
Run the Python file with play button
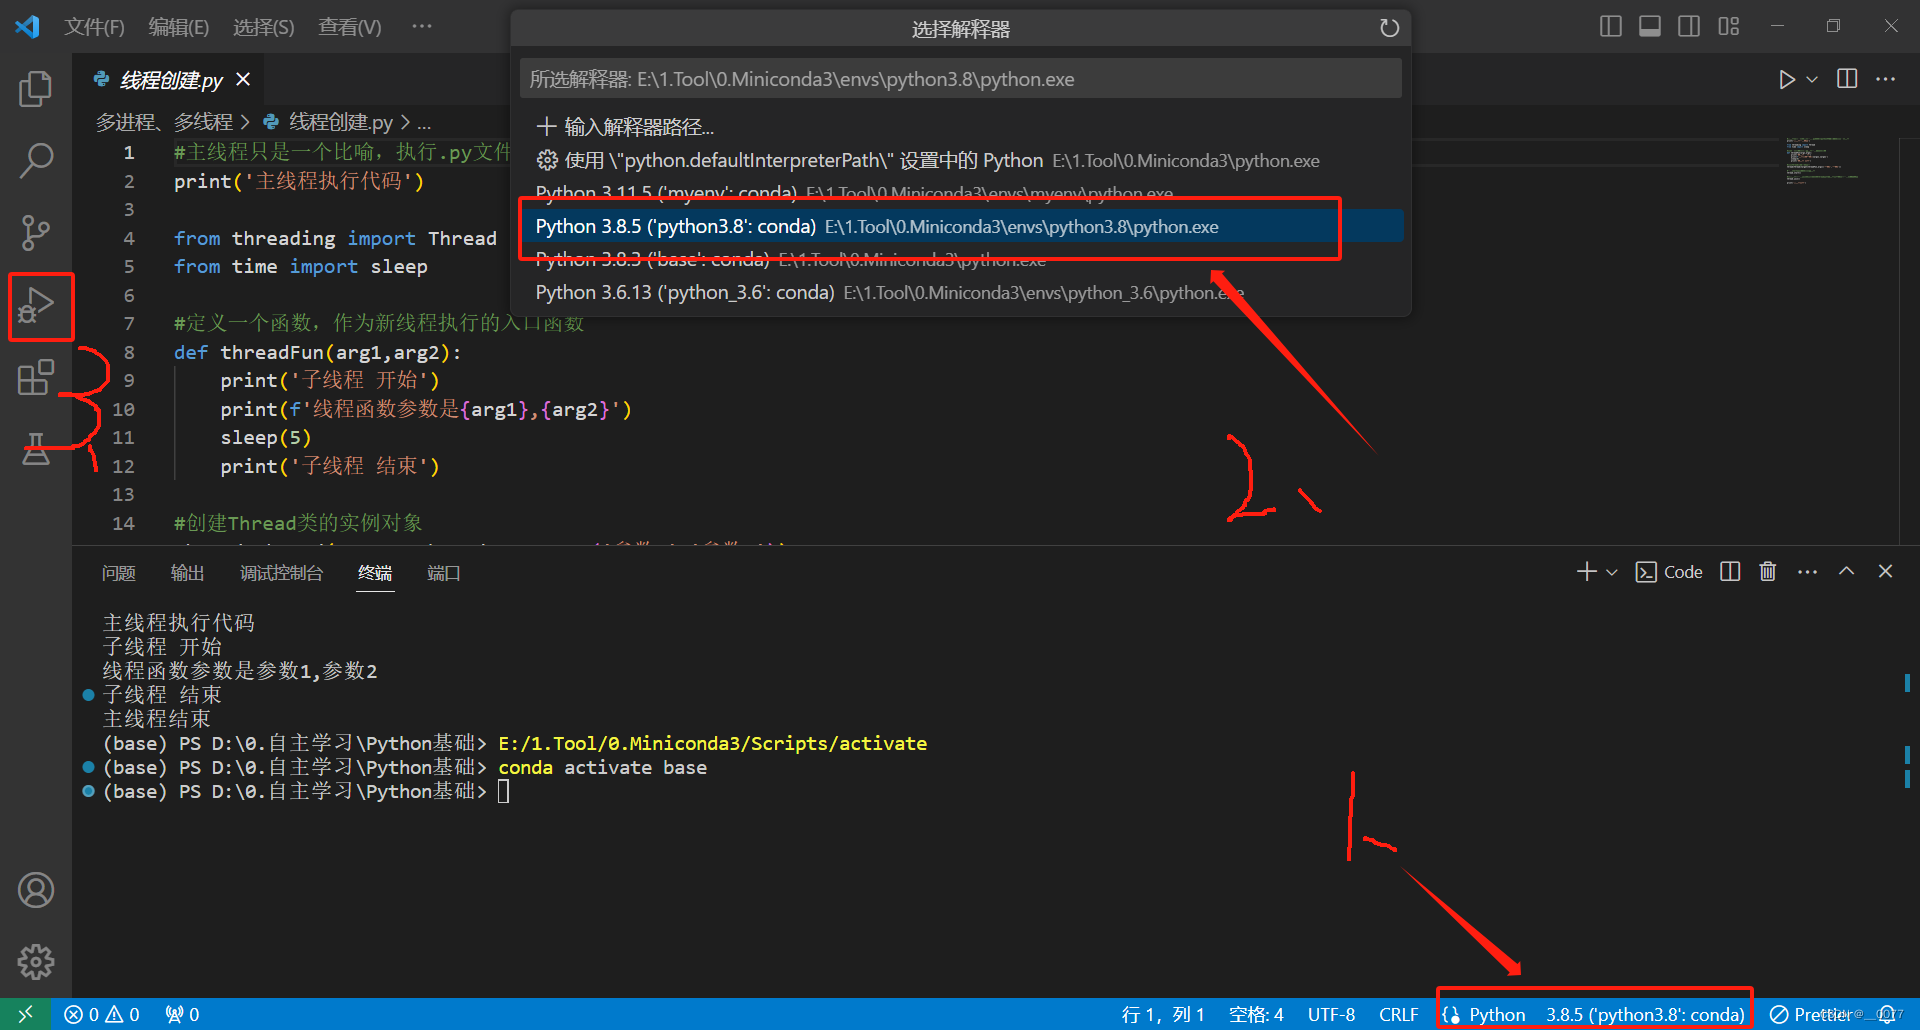[1786, 79]
